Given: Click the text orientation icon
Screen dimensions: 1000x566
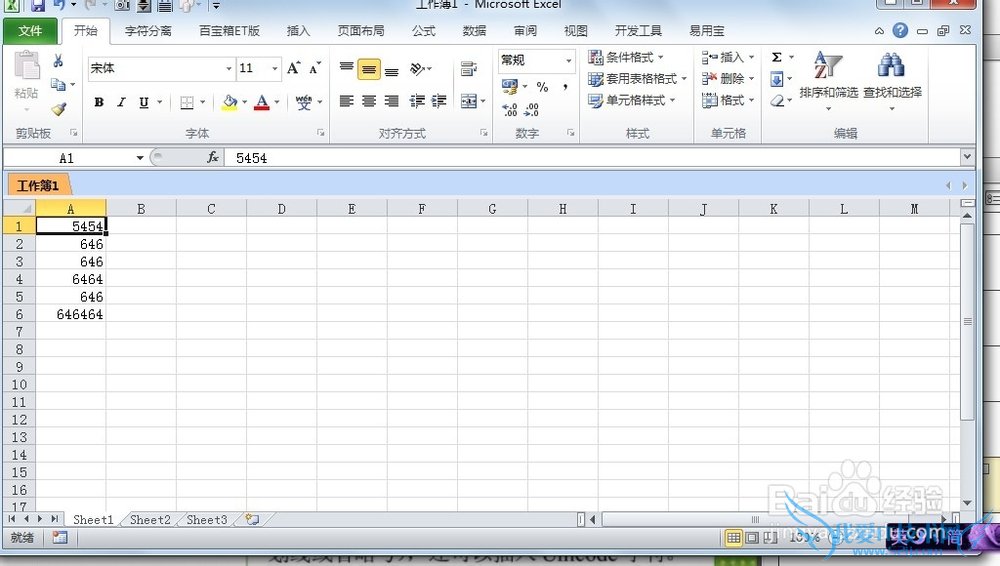Looking at the screenshot, I should tap(418, 68).
